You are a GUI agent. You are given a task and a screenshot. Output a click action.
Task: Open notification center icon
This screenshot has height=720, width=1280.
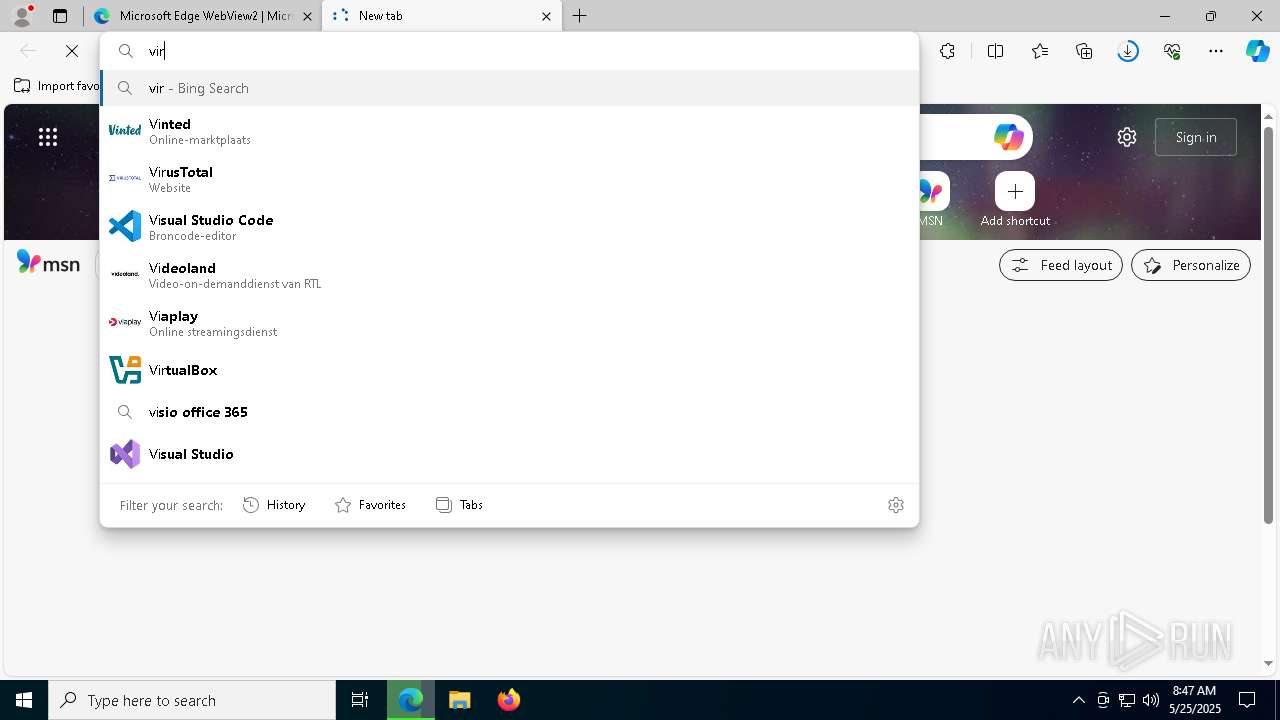click(x=1247, y=700)
